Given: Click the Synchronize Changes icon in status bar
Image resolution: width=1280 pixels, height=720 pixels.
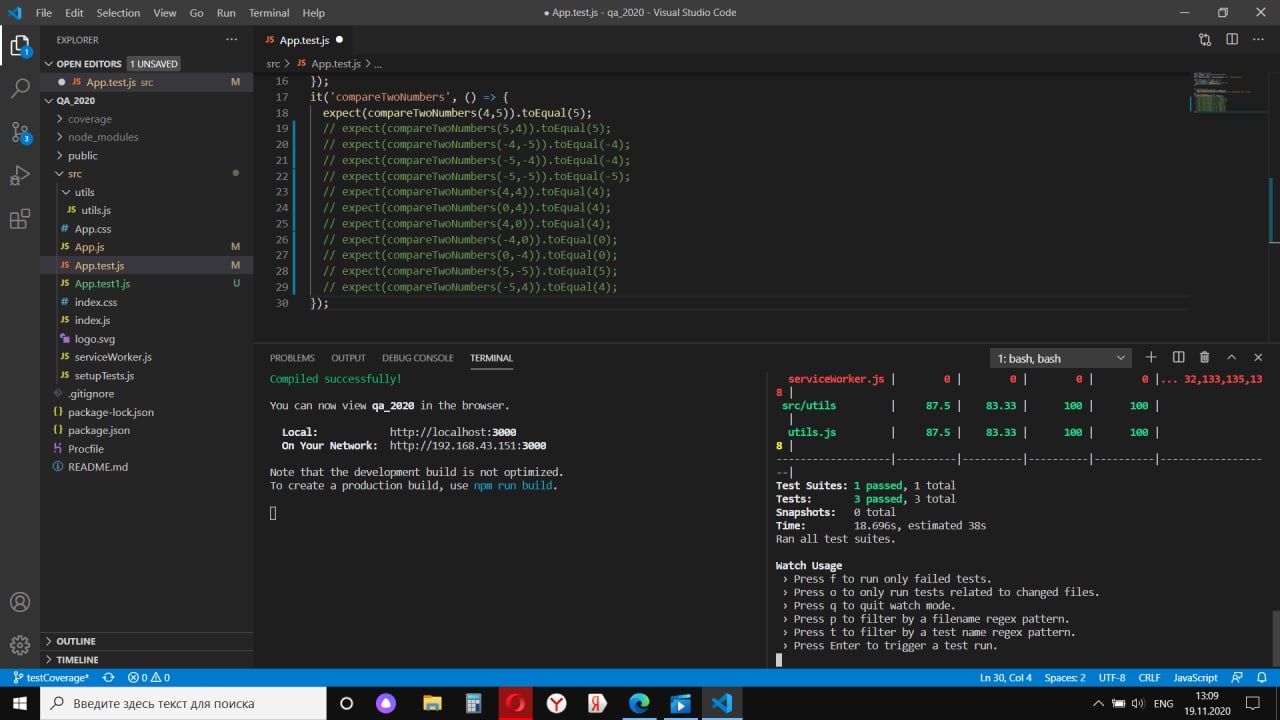Looking at the screenshot, I should point(108,677).
